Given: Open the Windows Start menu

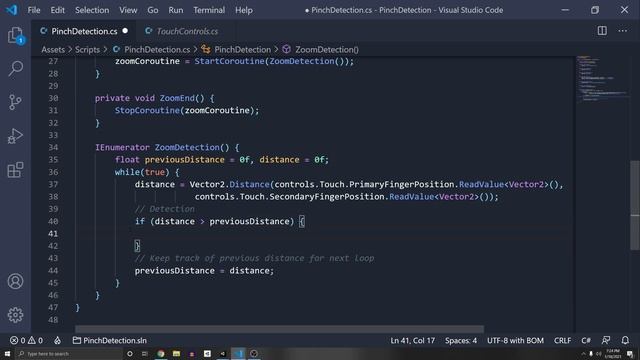Looking at the screenshot, I should tap(7, 353).
